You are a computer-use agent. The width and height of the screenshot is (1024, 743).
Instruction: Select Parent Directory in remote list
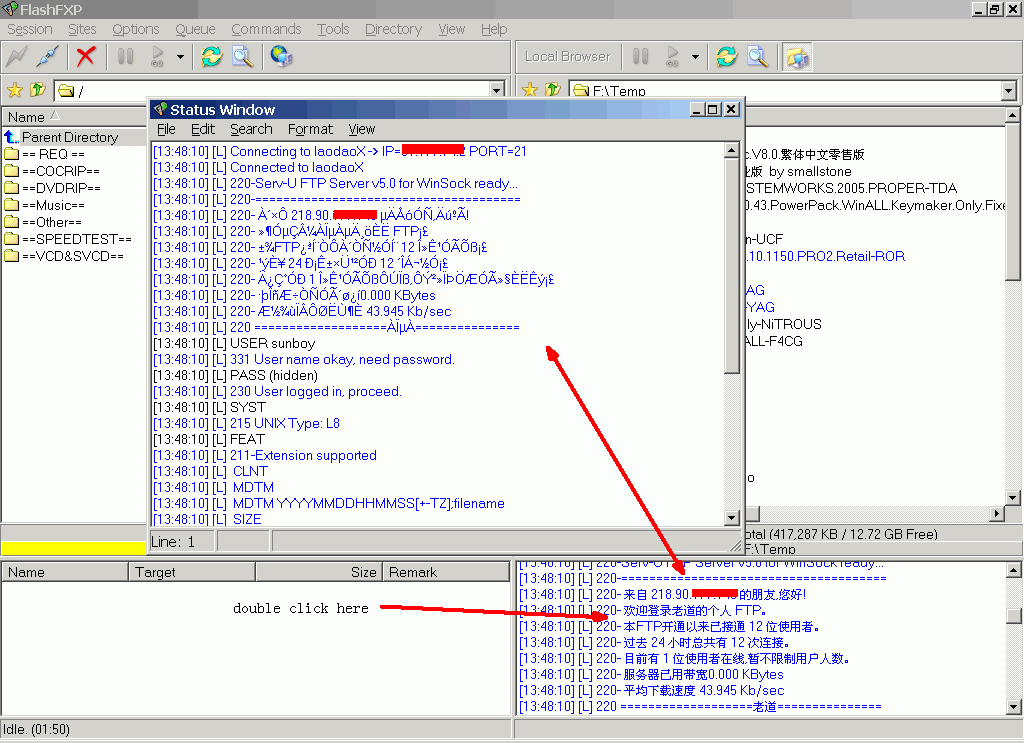[x=69, y=137]
